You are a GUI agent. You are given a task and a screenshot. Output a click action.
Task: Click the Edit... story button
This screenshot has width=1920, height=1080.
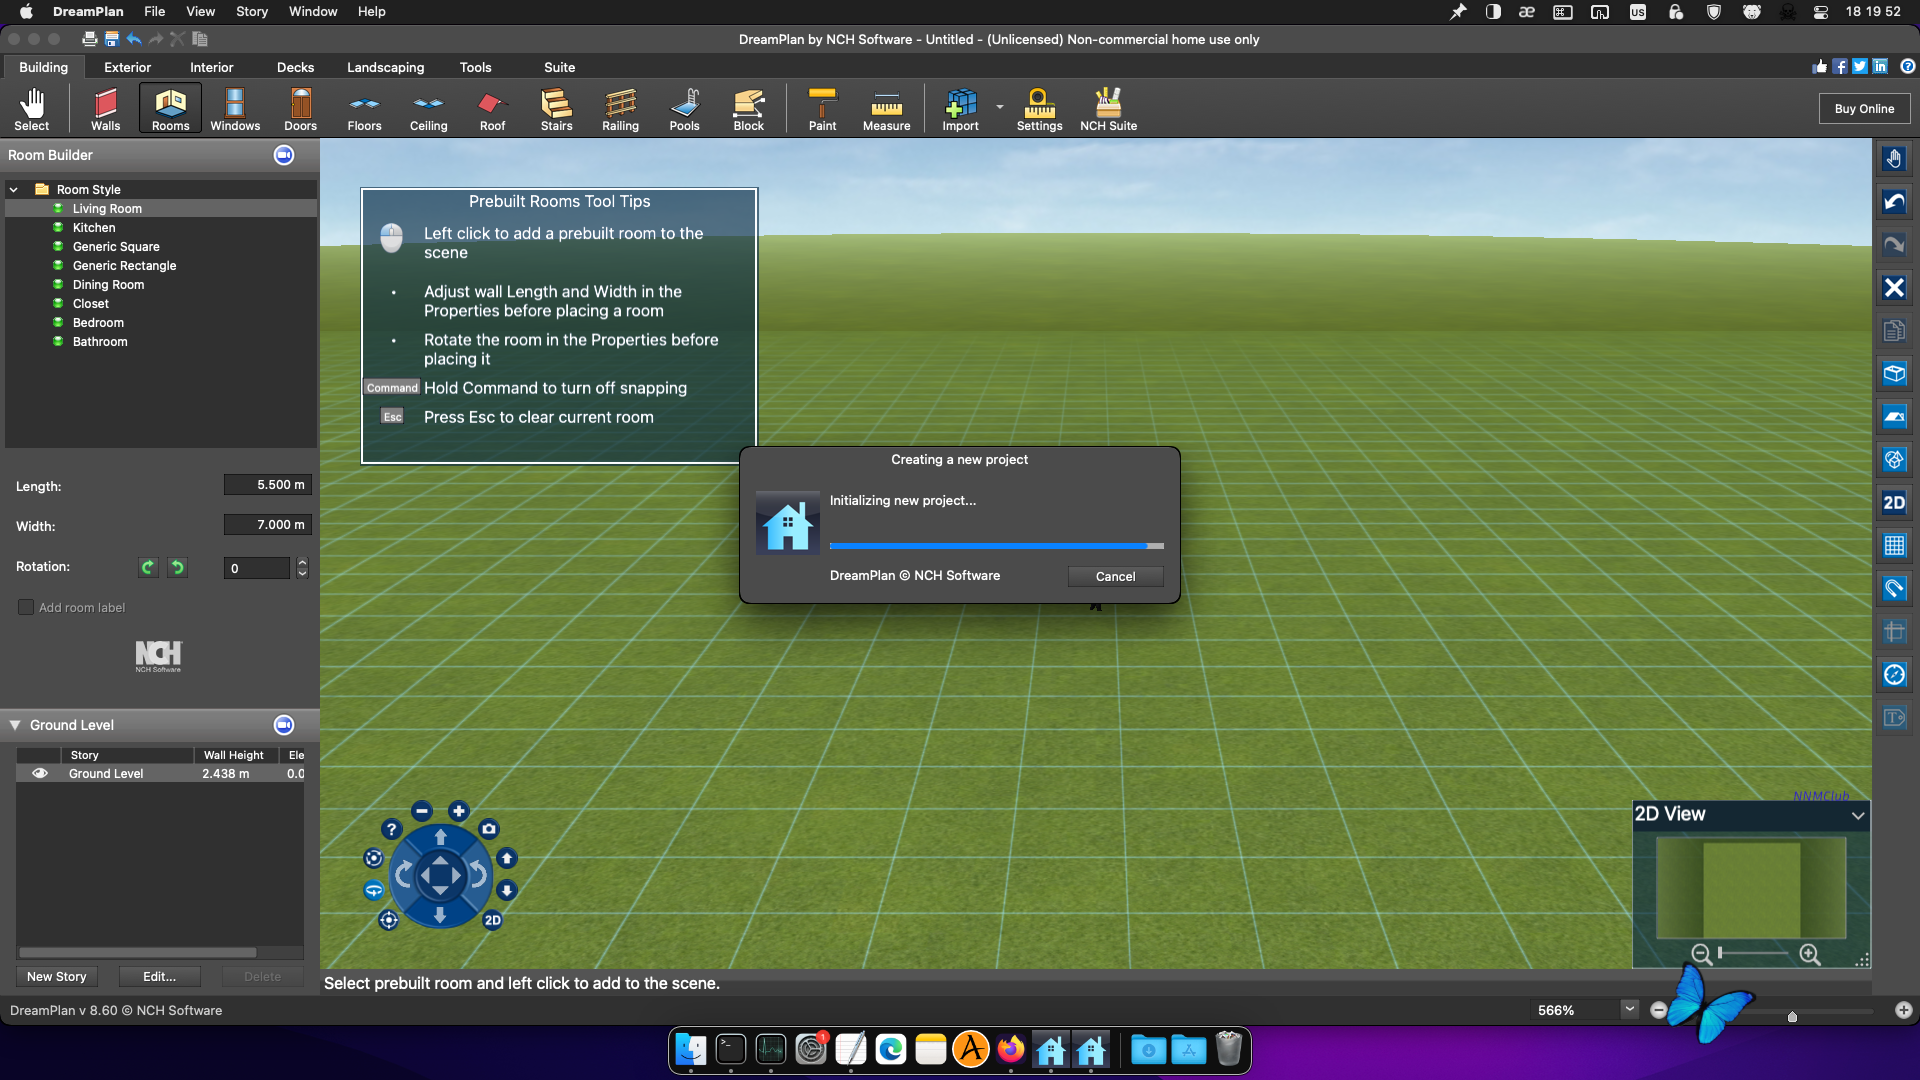[x=159, y=976]
